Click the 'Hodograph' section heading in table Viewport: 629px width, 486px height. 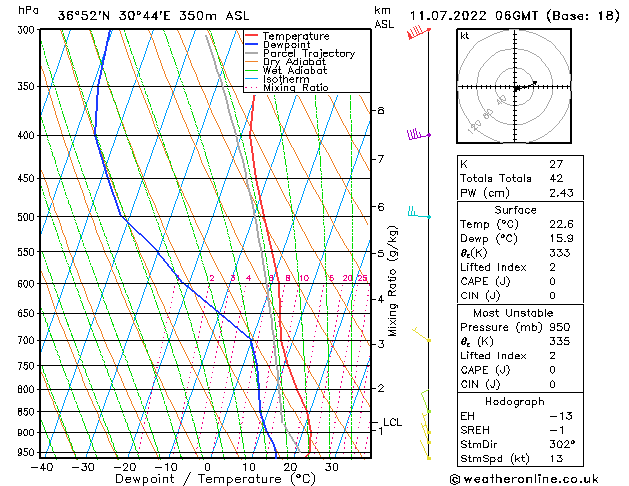point(515,401)
